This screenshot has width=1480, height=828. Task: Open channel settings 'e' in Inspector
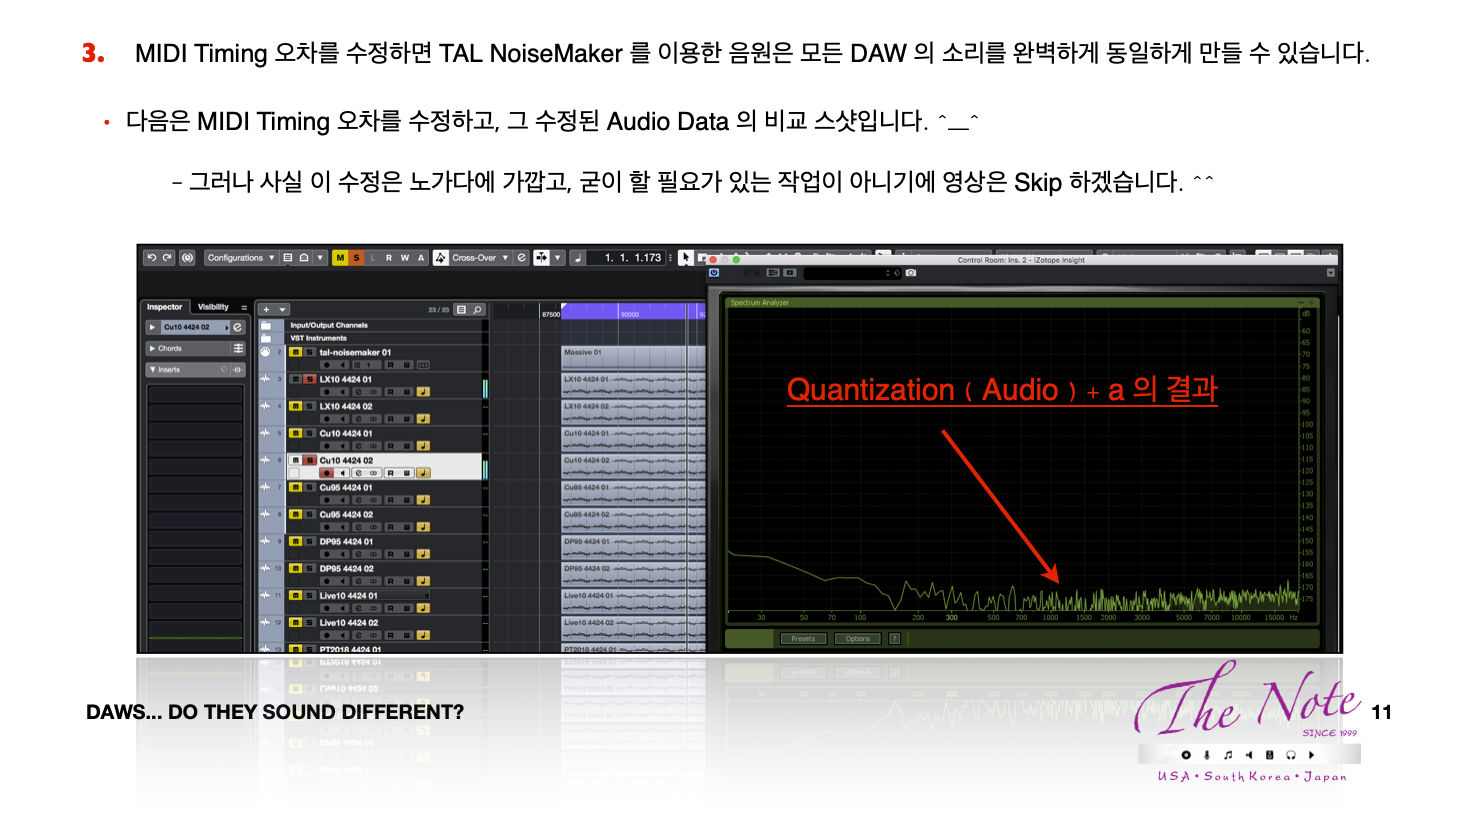point(237,327)
